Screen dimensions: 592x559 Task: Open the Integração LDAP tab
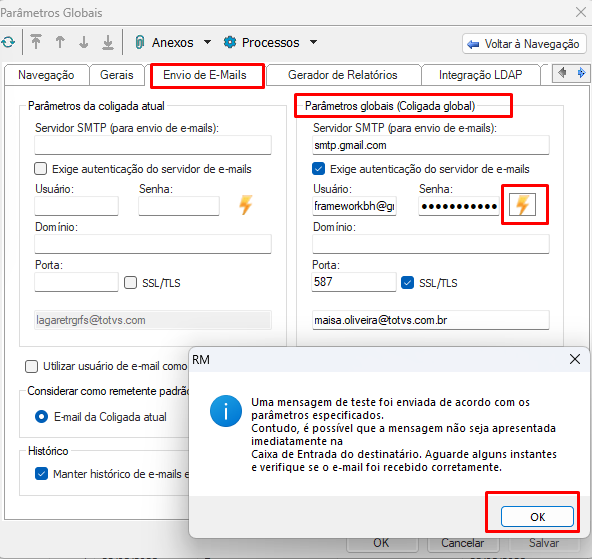(x=480, y=75)
